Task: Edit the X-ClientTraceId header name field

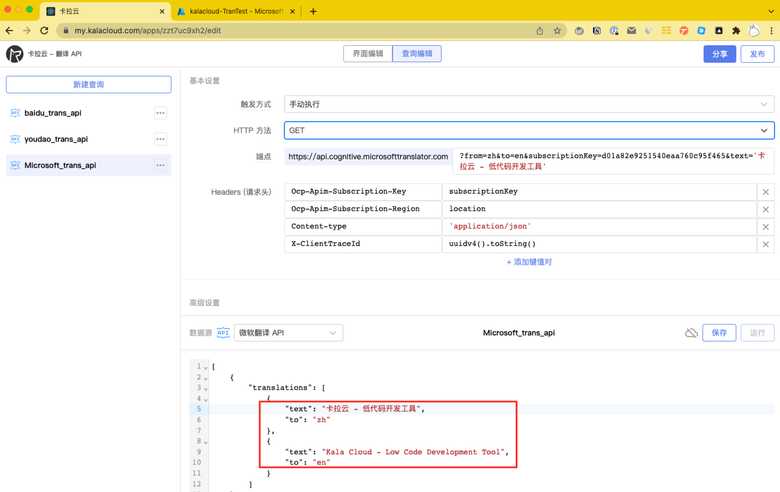Action: pyautogui.click(x=363, y=244)
